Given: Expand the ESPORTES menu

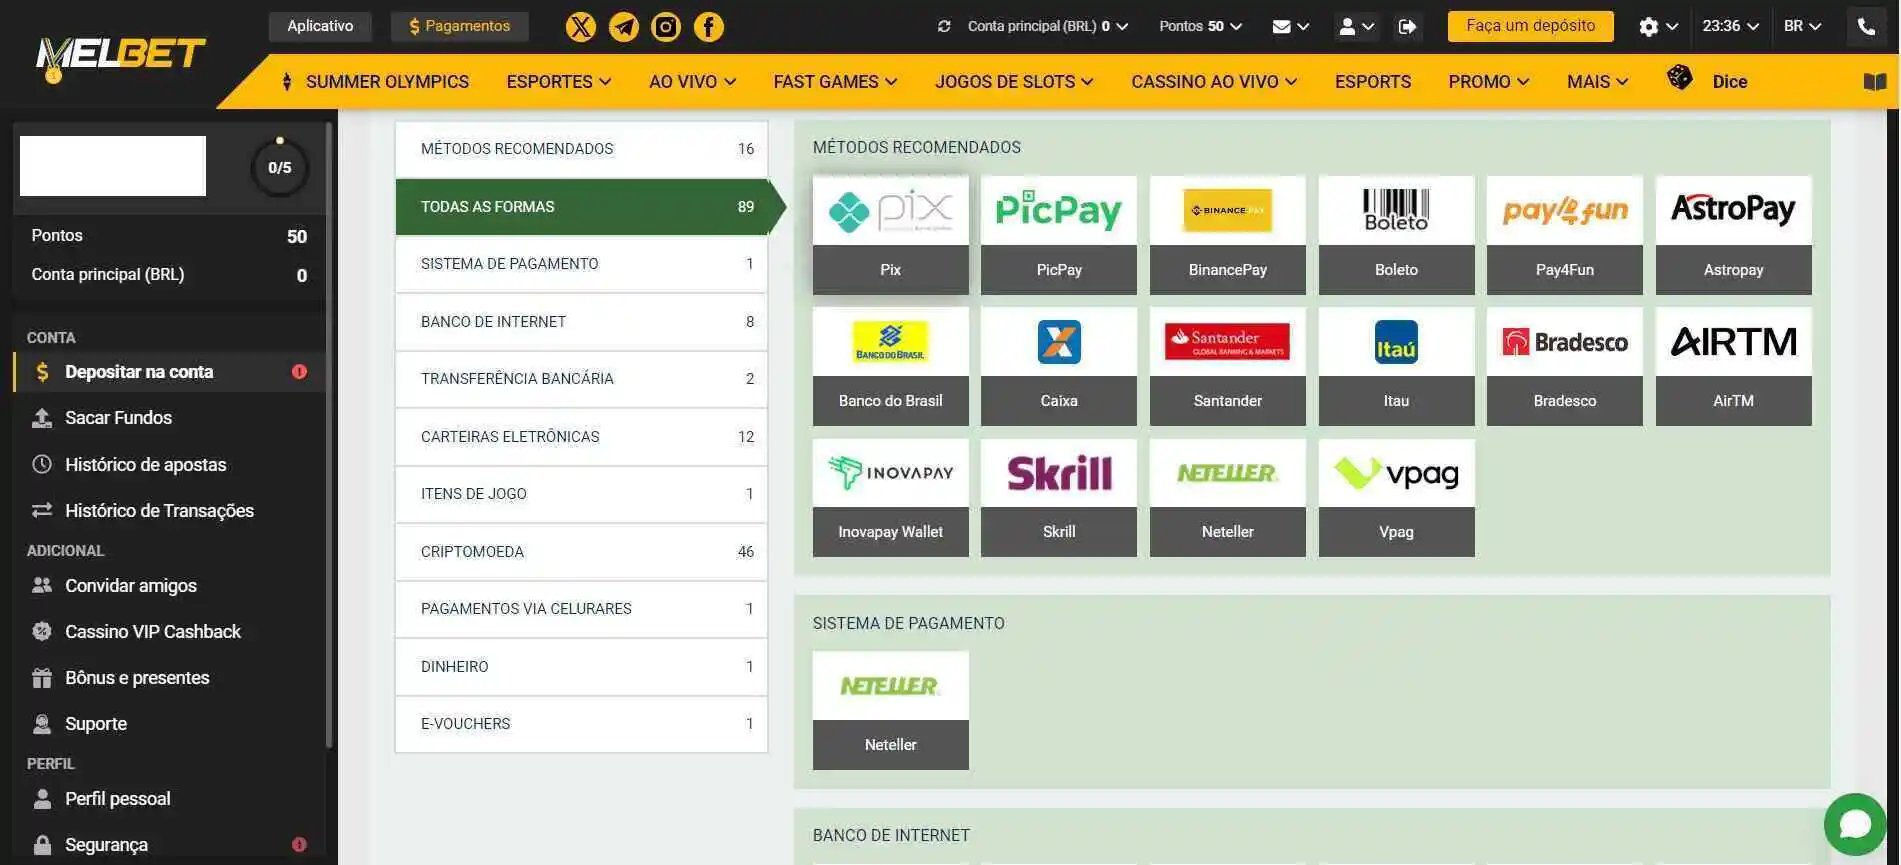Looking at the screenshot, I should tap(559, 82).
